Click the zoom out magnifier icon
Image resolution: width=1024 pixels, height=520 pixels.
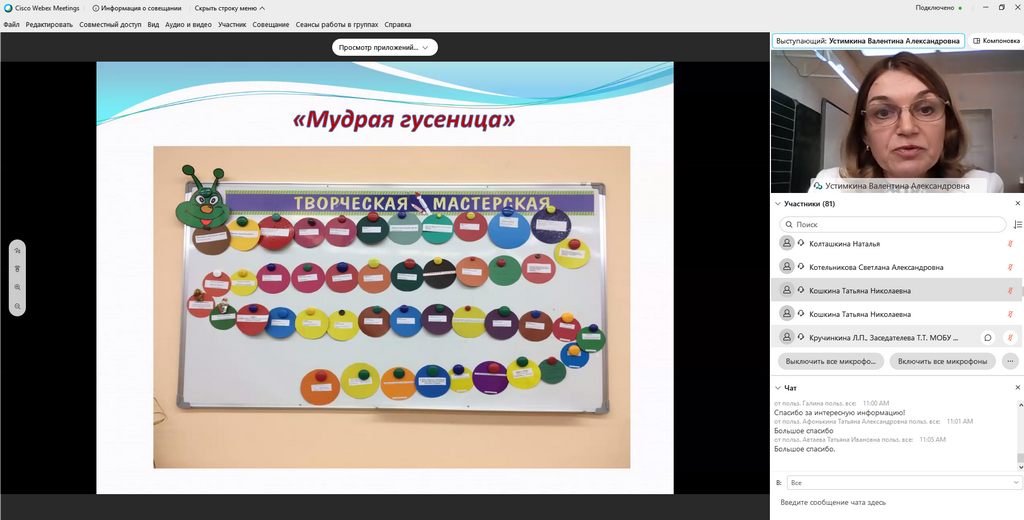pos(17,306)
